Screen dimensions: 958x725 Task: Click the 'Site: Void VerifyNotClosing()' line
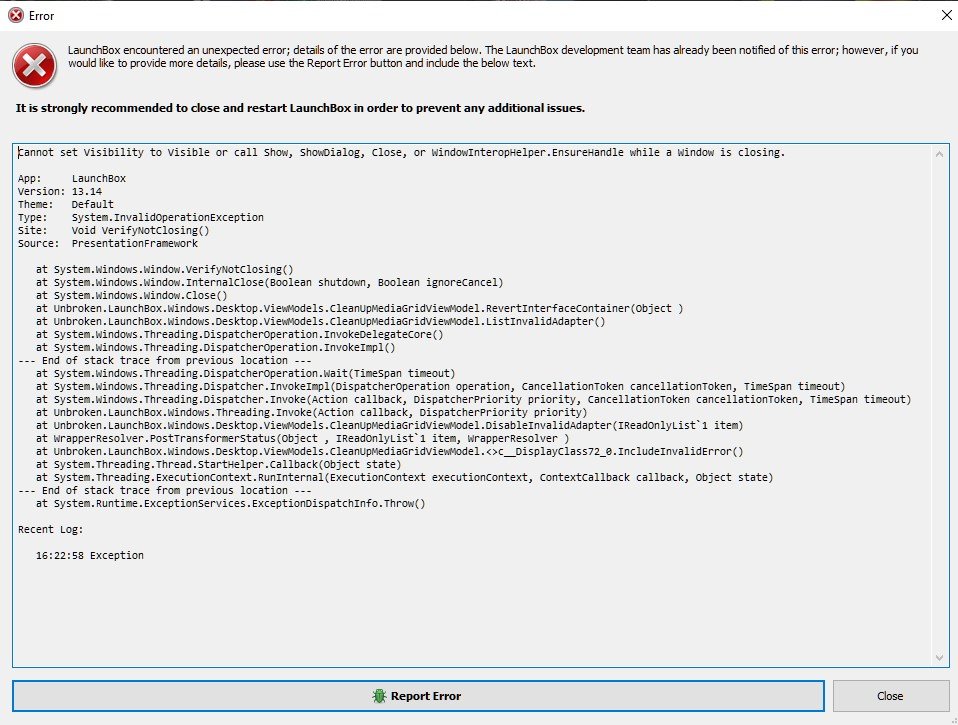tap(114, 230)
